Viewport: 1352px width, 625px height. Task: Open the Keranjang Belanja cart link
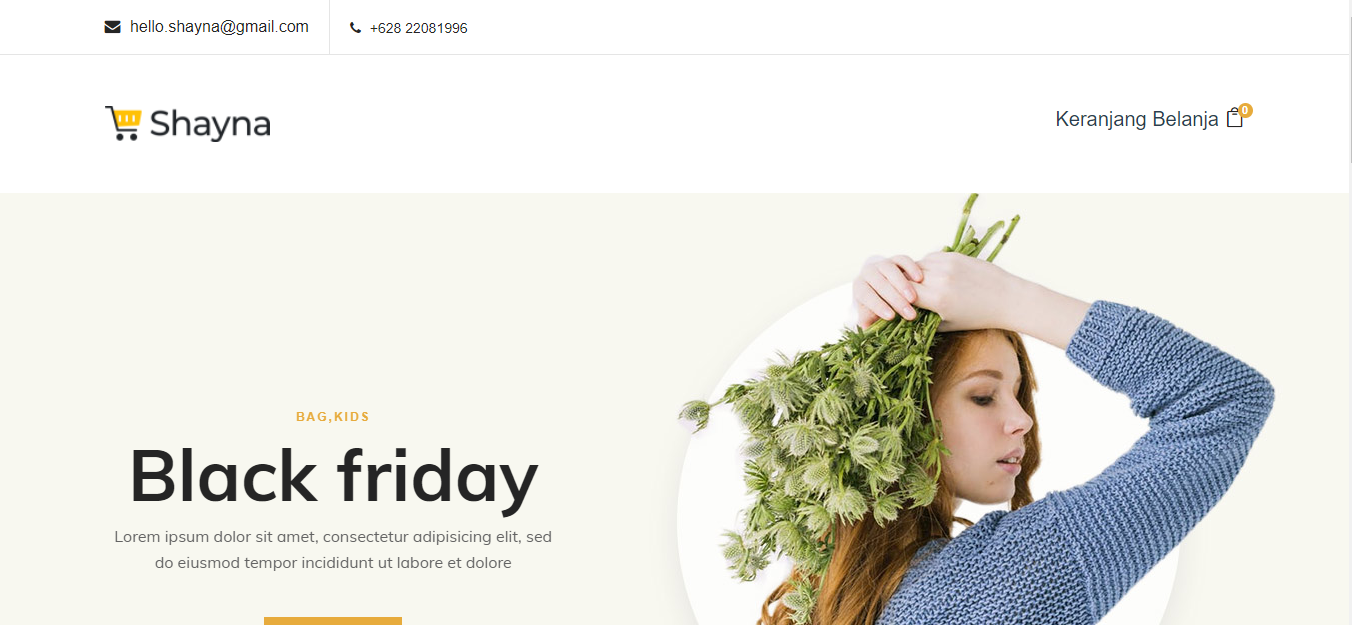pyautogui.click(x=1137, y=119)
